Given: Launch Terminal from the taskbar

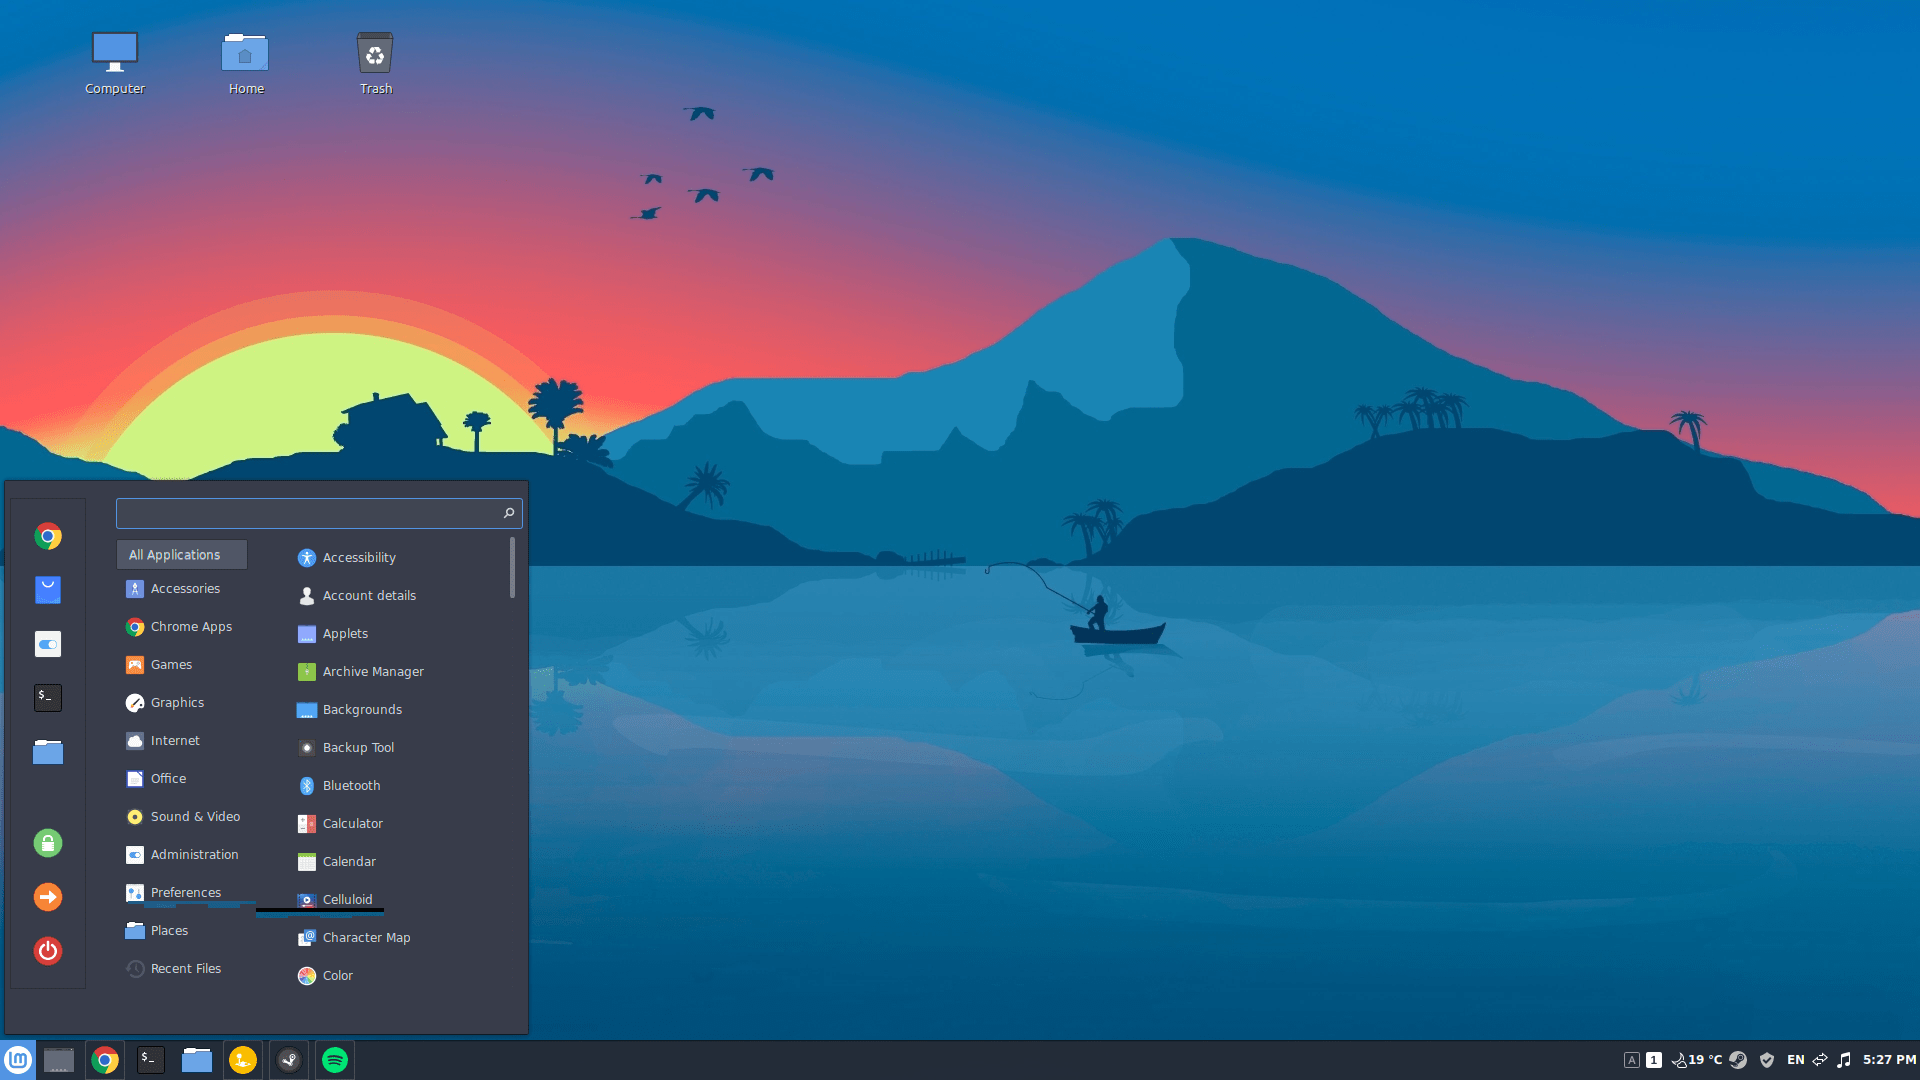Looking at the screenshot, I should pyautogui.click(x=151, y=1060).
